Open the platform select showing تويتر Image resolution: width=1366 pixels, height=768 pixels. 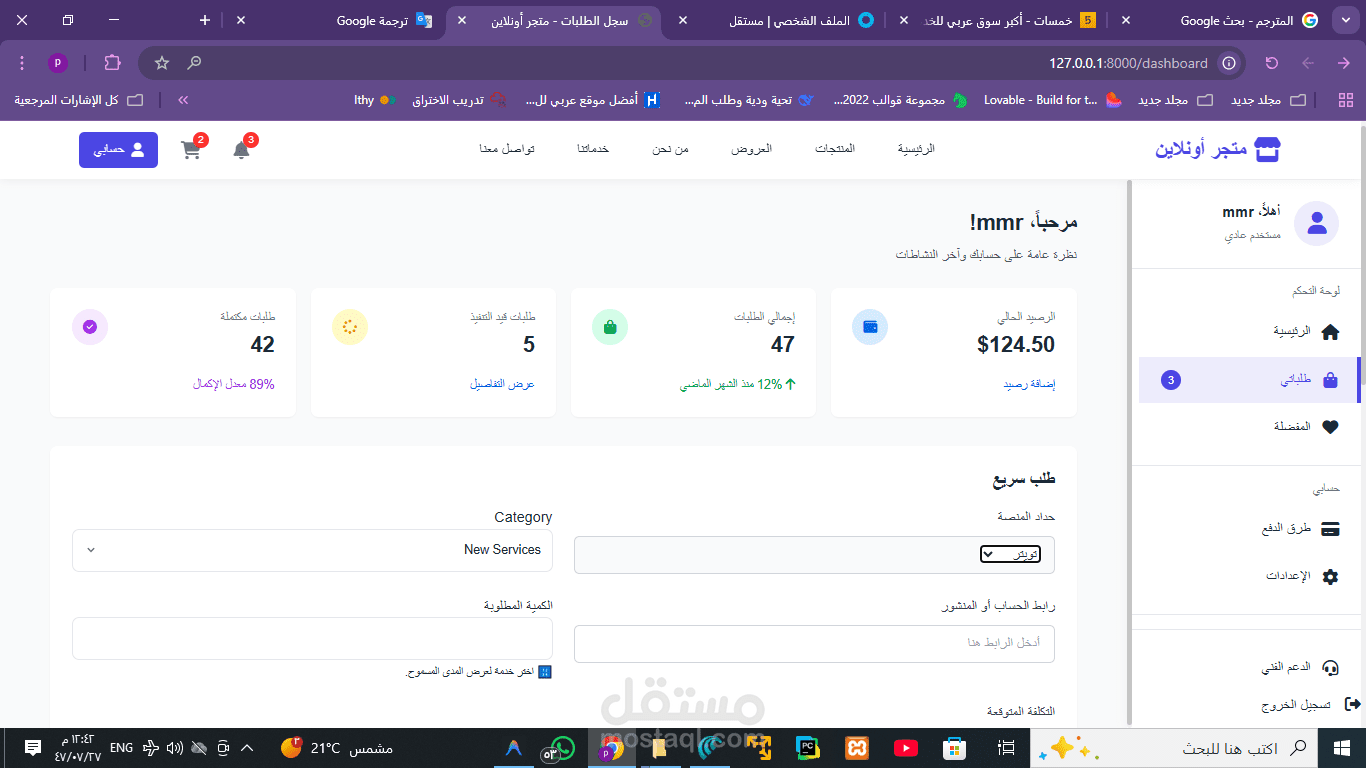point(1010,554)
